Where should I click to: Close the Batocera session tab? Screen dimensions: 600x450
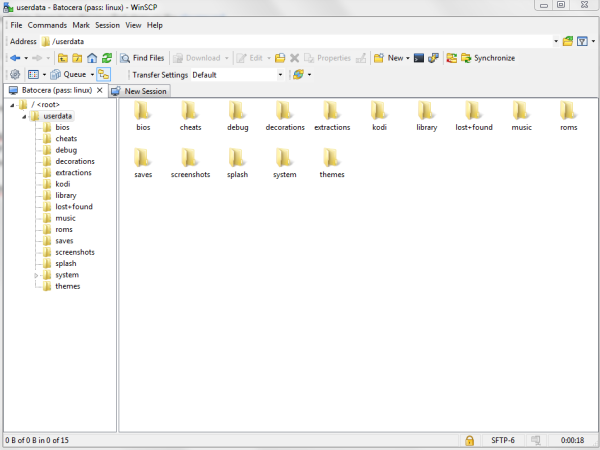pos(99,90)
